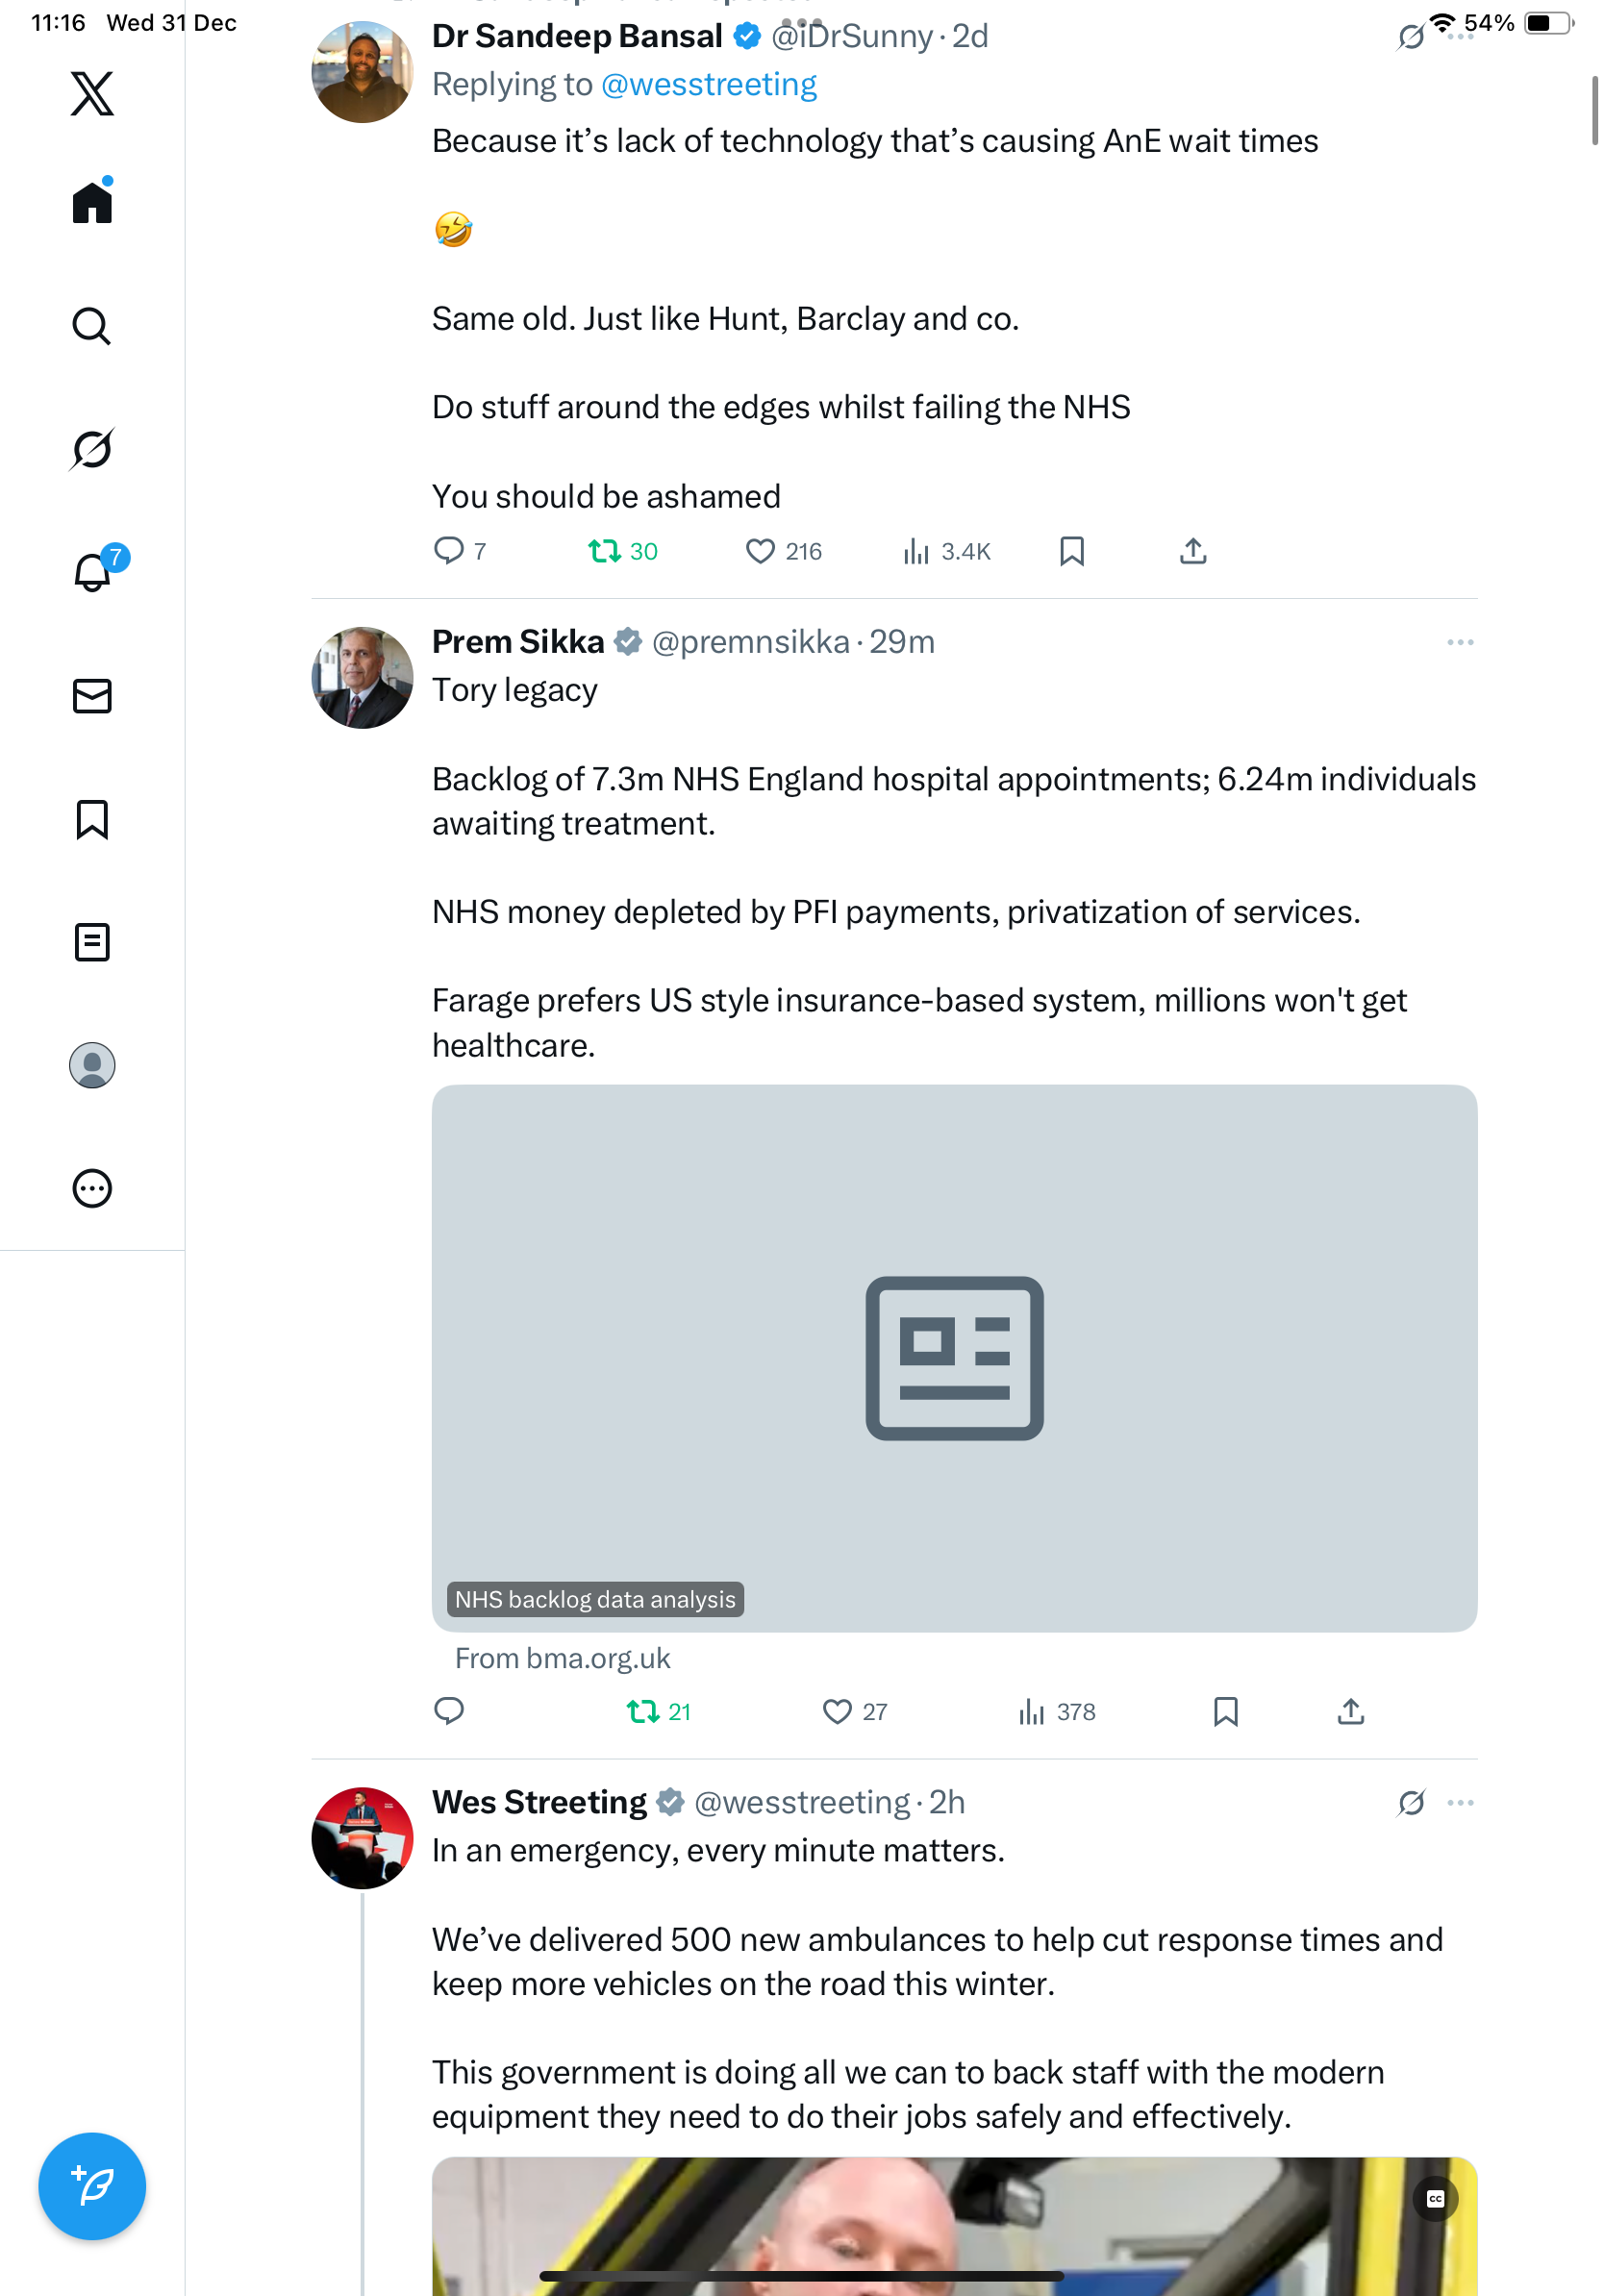Open NHS backlog data analysis link card
Screen dimensions: 1604x2296
(954, 1358)
